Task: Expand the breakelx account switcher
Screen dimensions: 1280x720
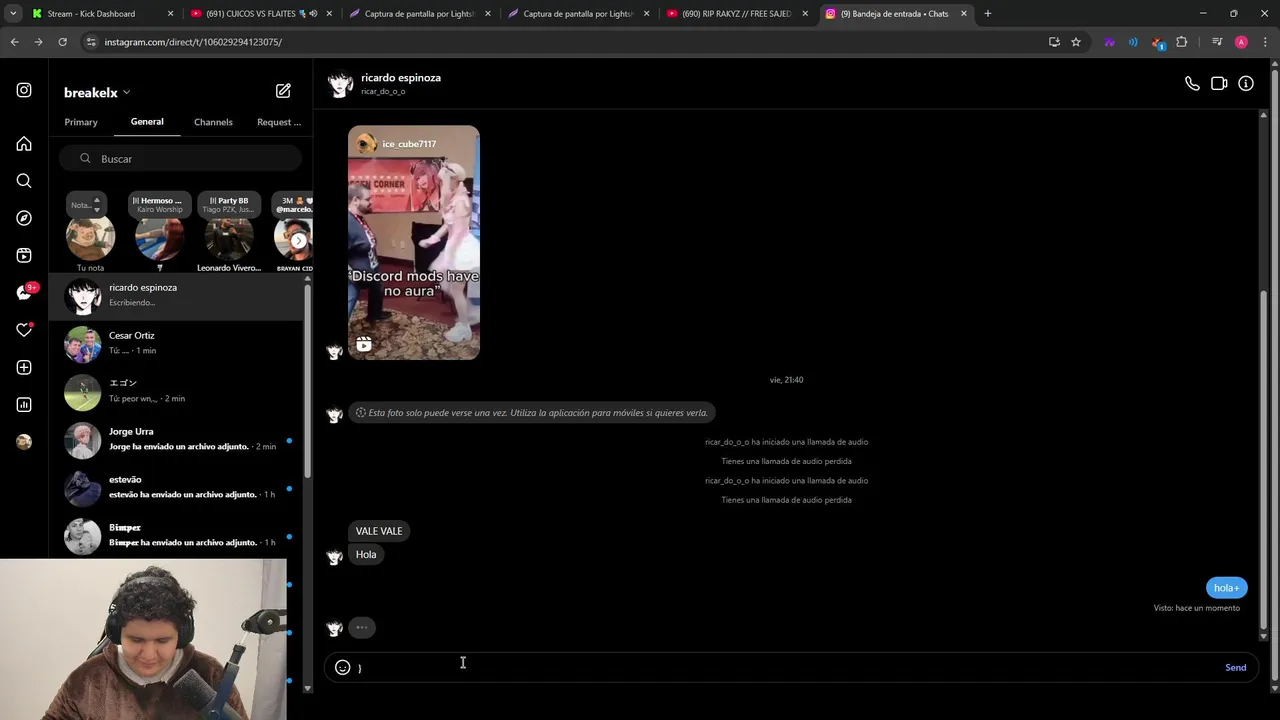Action: 97,92
